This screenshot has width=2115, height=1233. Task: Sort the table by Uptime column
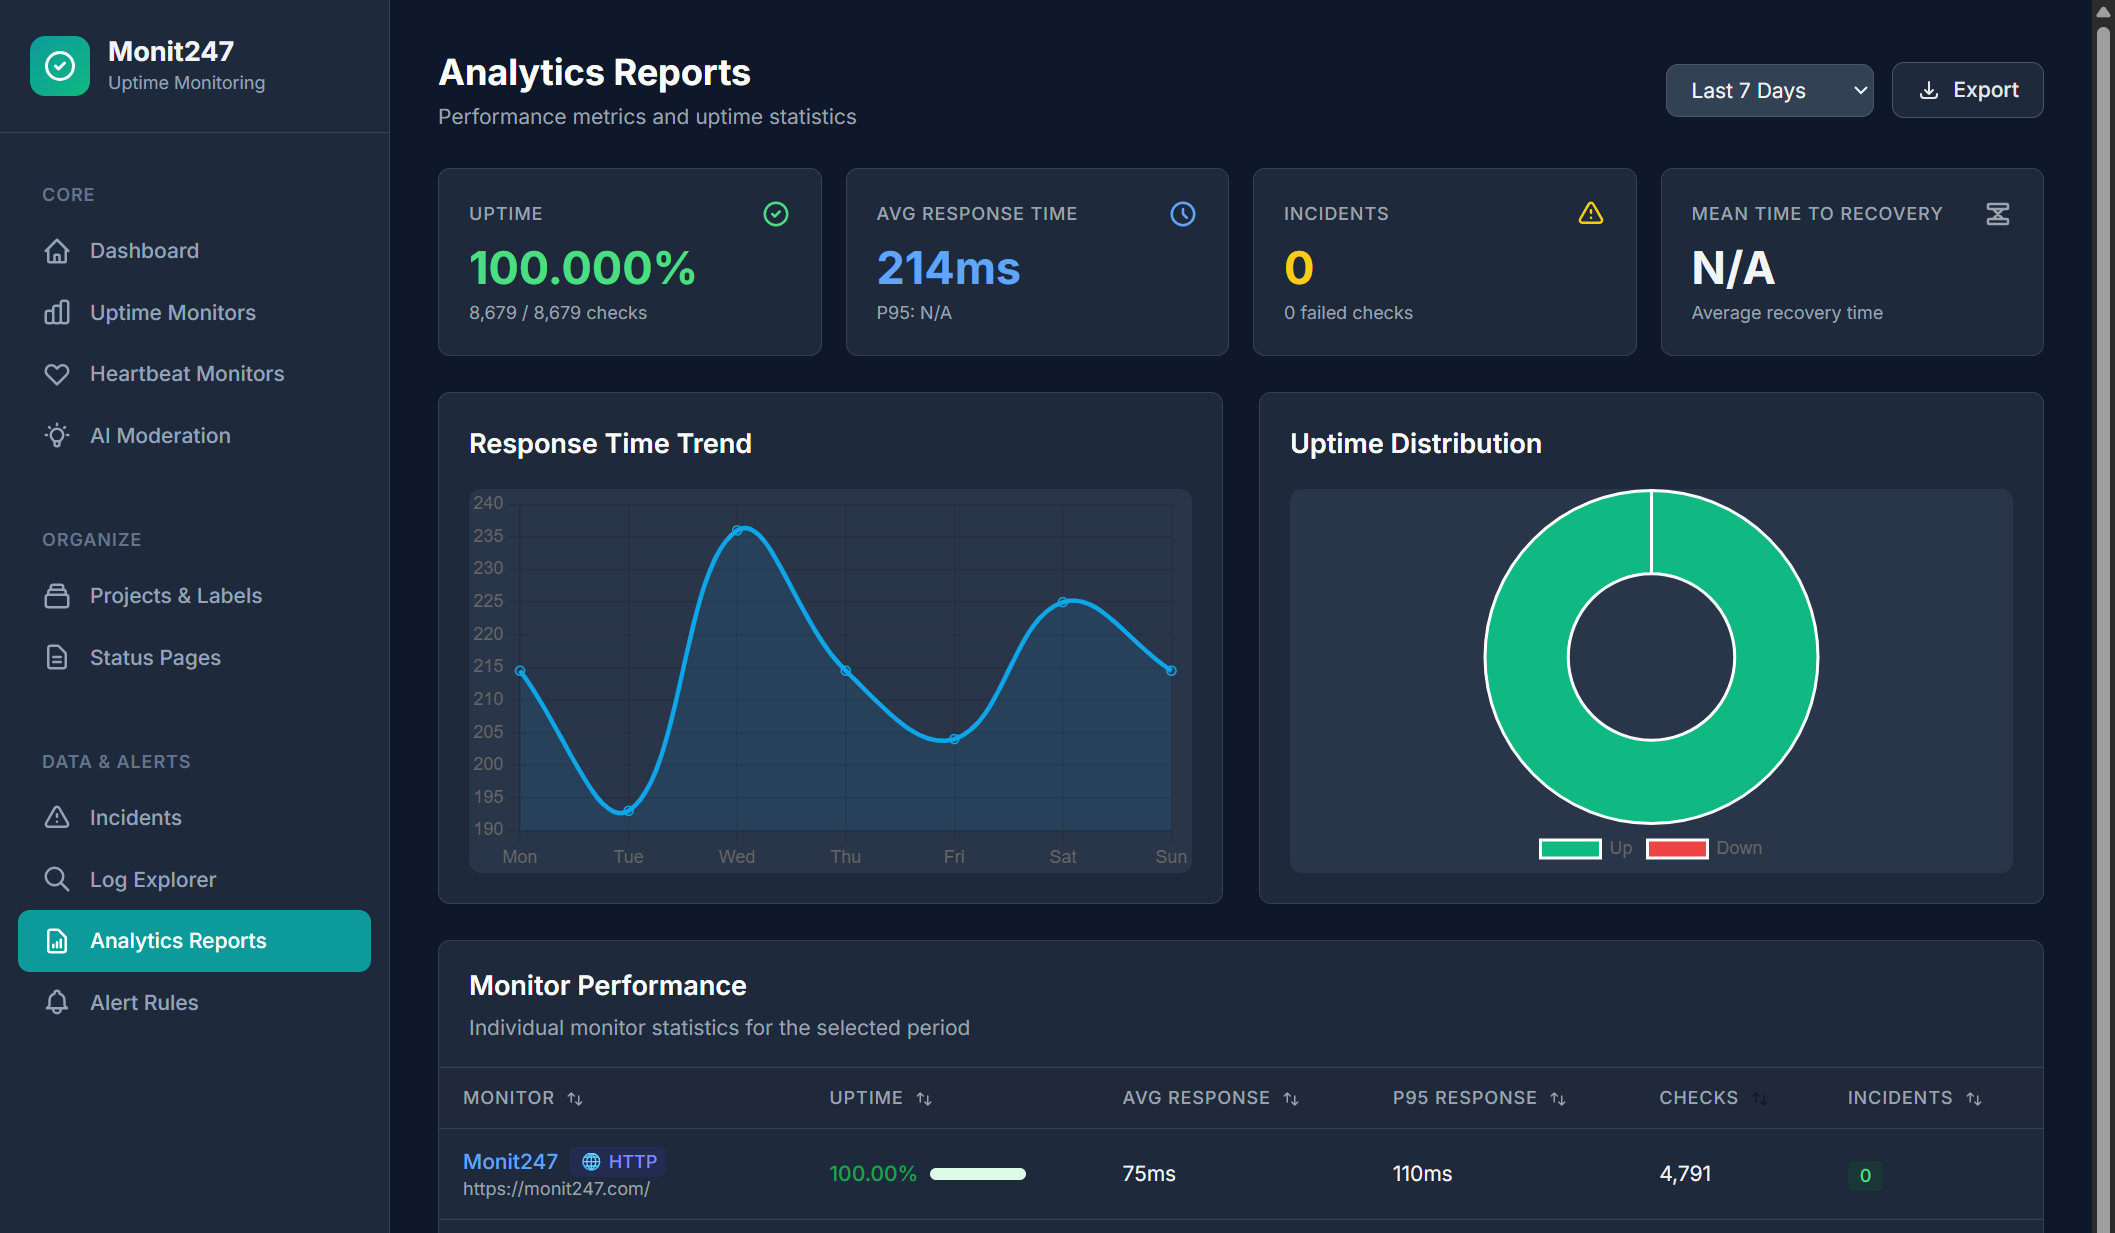(925, 1097)
